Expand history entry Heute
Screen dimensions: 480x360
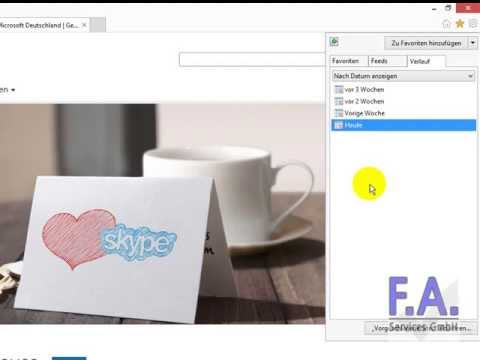(404, 125)
